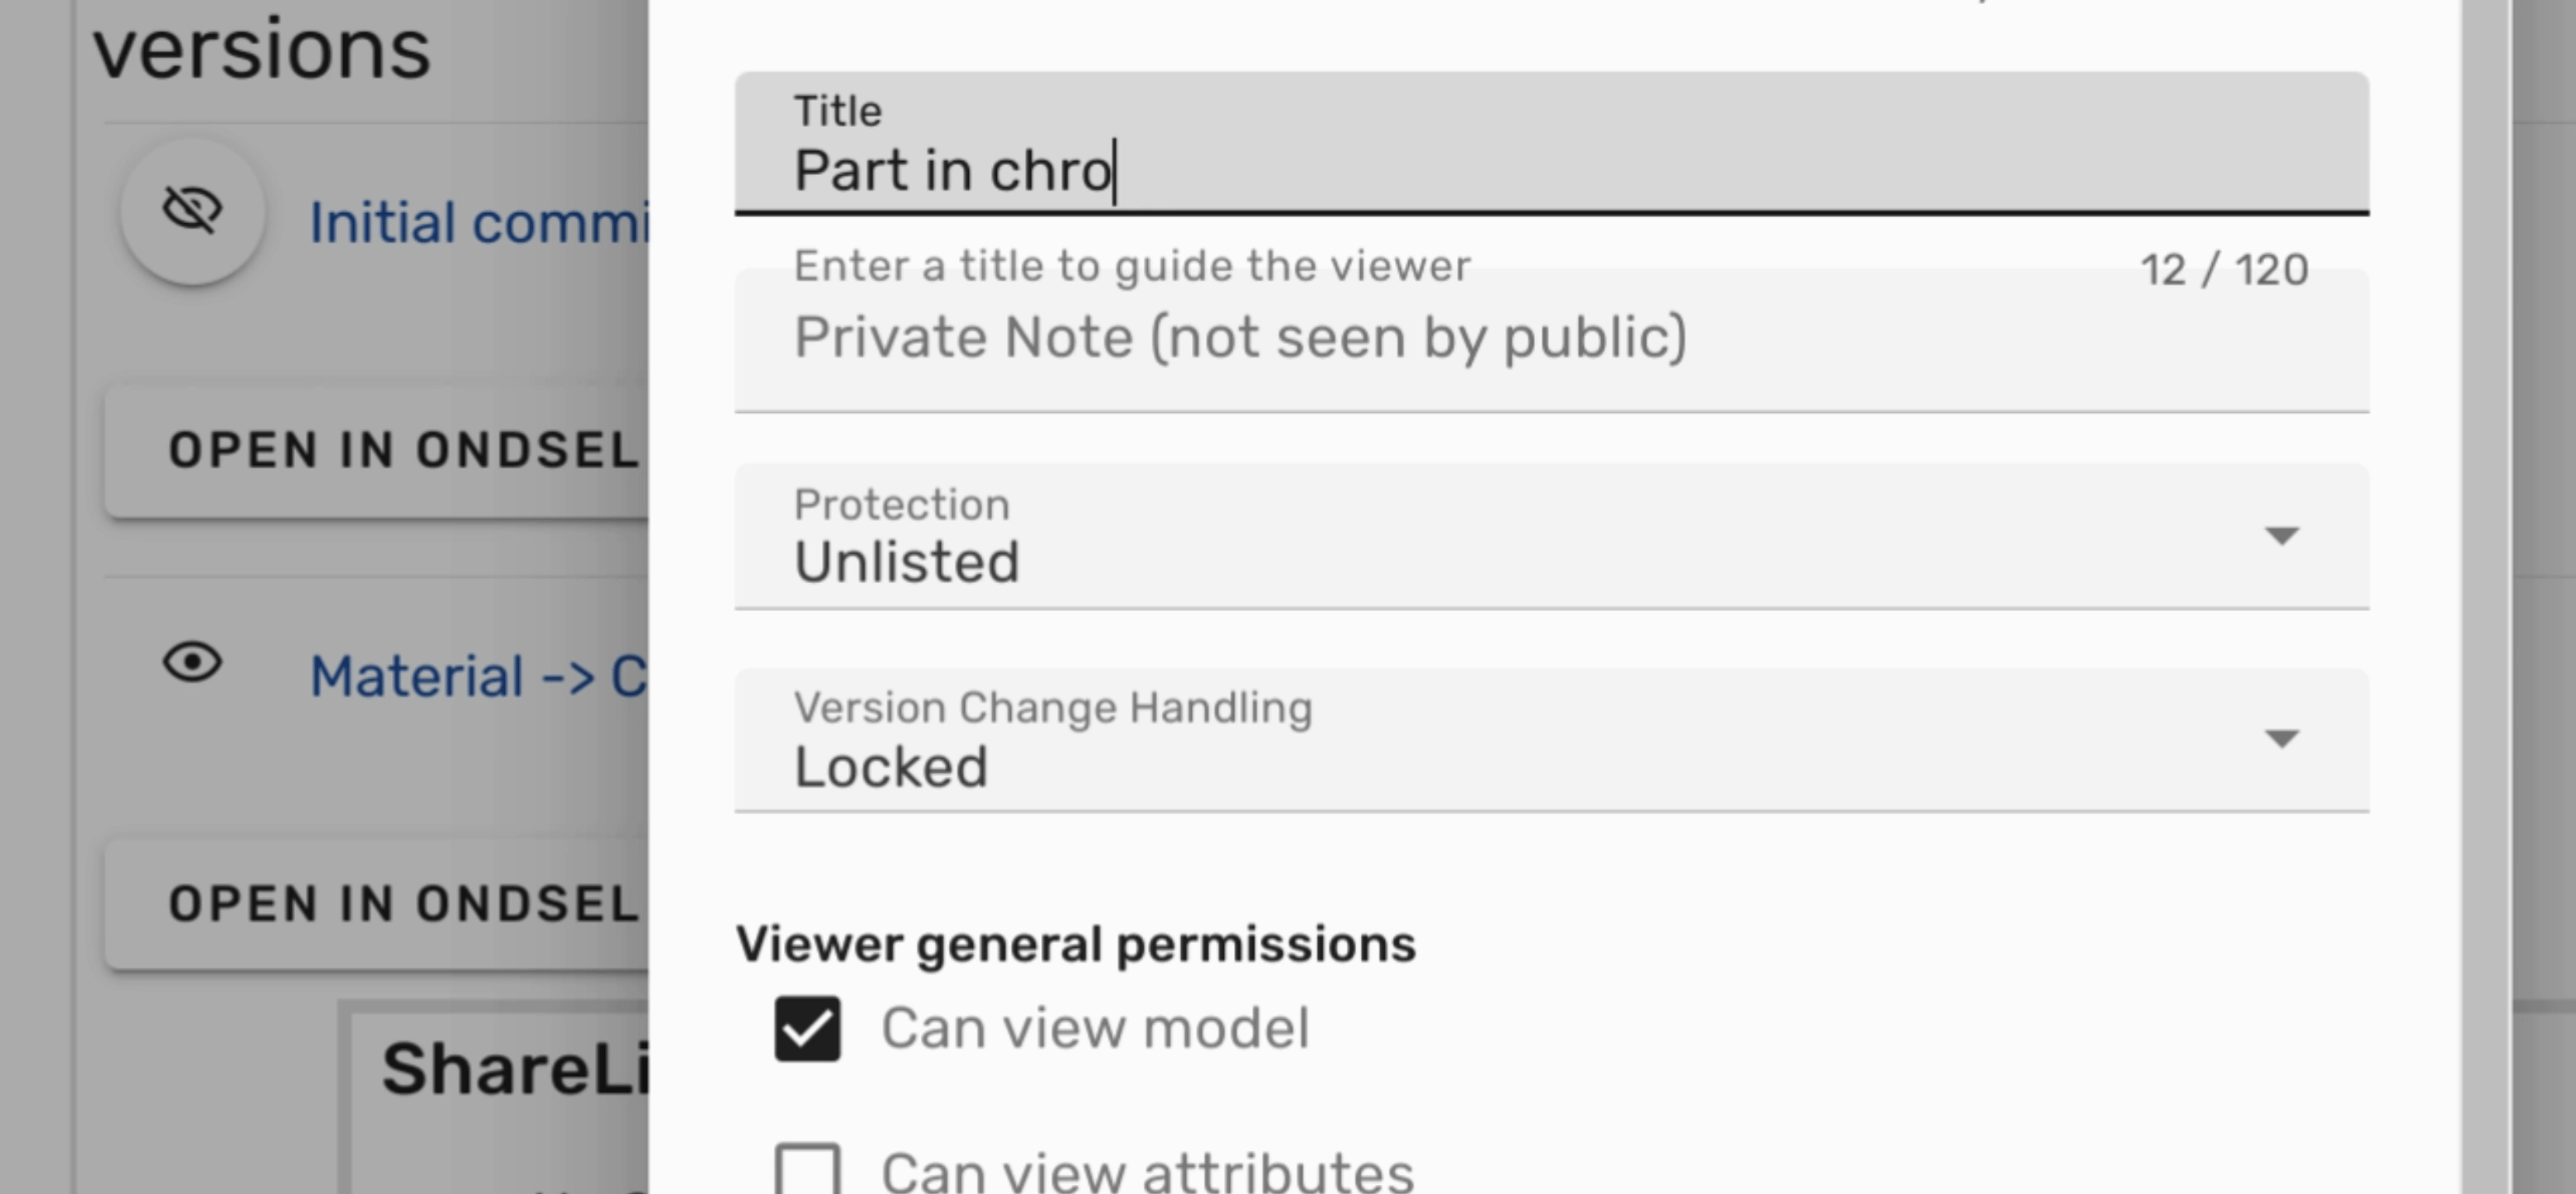Viewport: 2576px width, 1194px height.
Task: Click the Protection dropdown arrow icon
Action: coord(2281,536)
